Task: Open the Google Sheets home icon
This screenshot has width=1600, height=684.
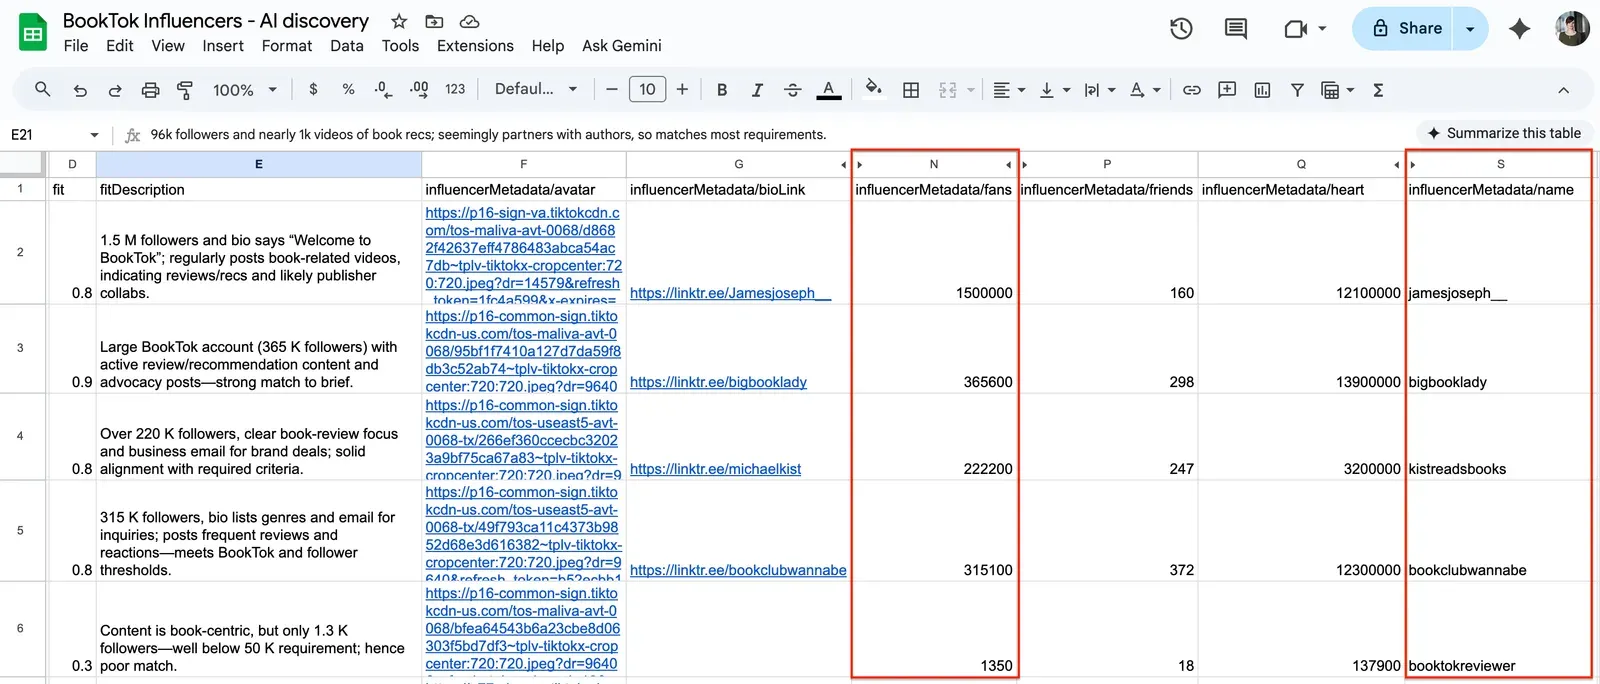Action: point(33,33)
